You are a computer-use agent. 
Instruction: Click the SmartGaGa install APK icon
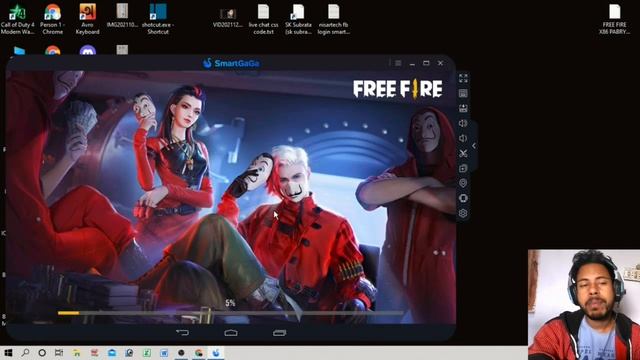463,108
